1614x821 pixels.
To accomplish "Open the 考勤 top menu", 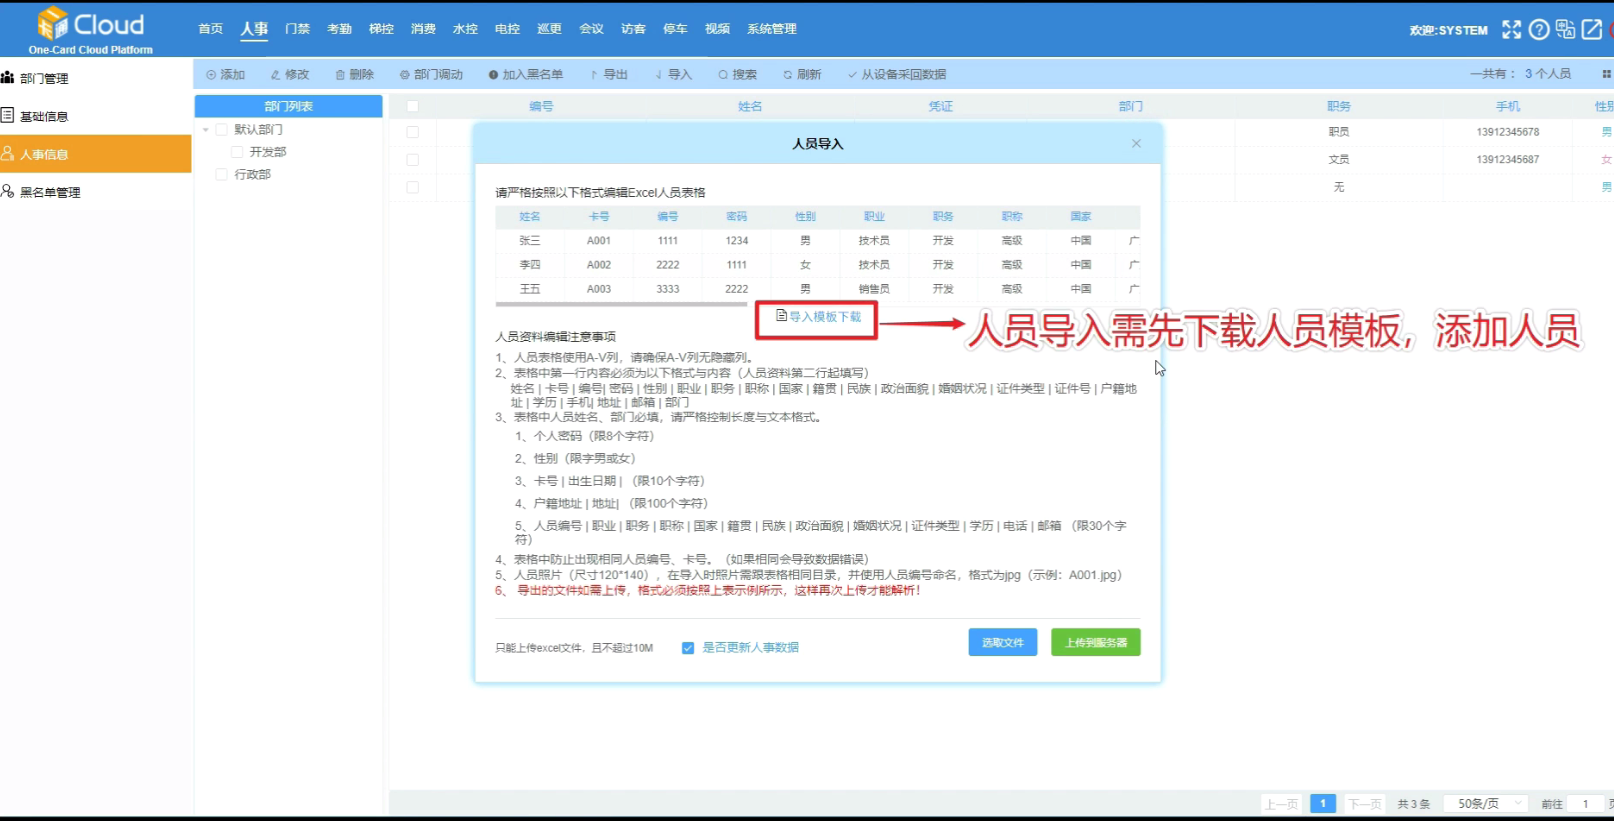I will tap(339, 29).
